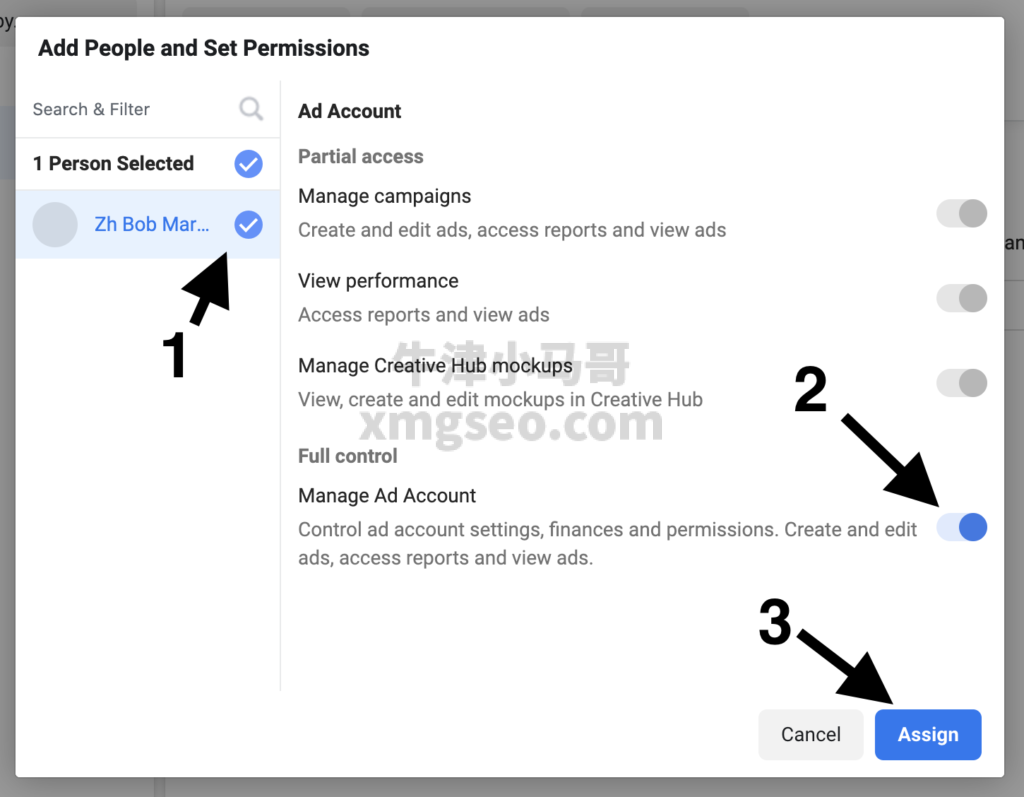Screen dimensions: 1024x797
Task: Focus the Search & Filter field
Action: [120, 109]
